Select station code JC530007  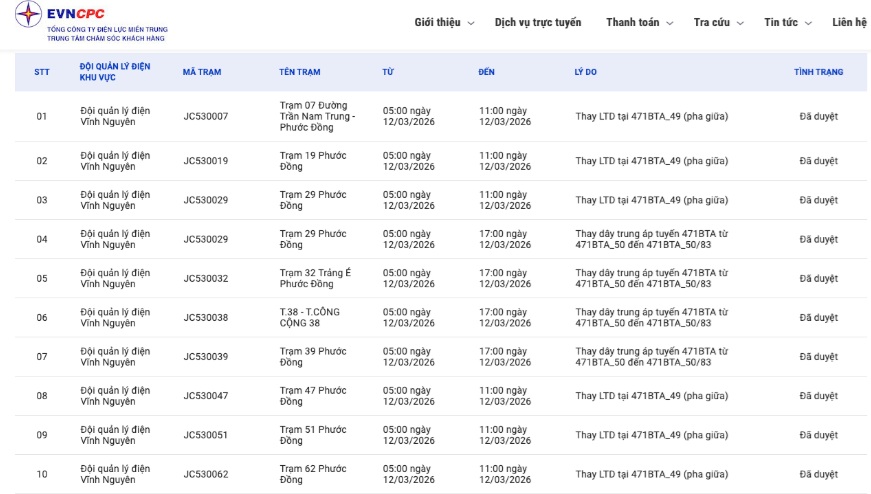[x=206, y=117]
